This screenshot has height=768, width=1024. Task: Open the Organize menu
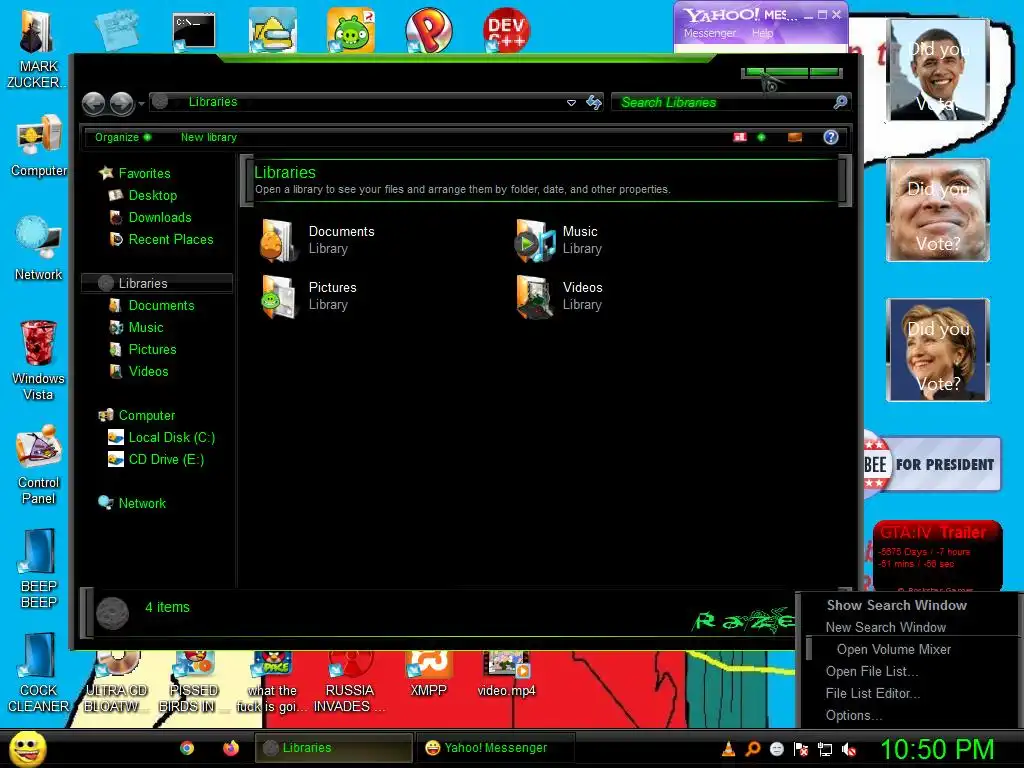[123, 137]
